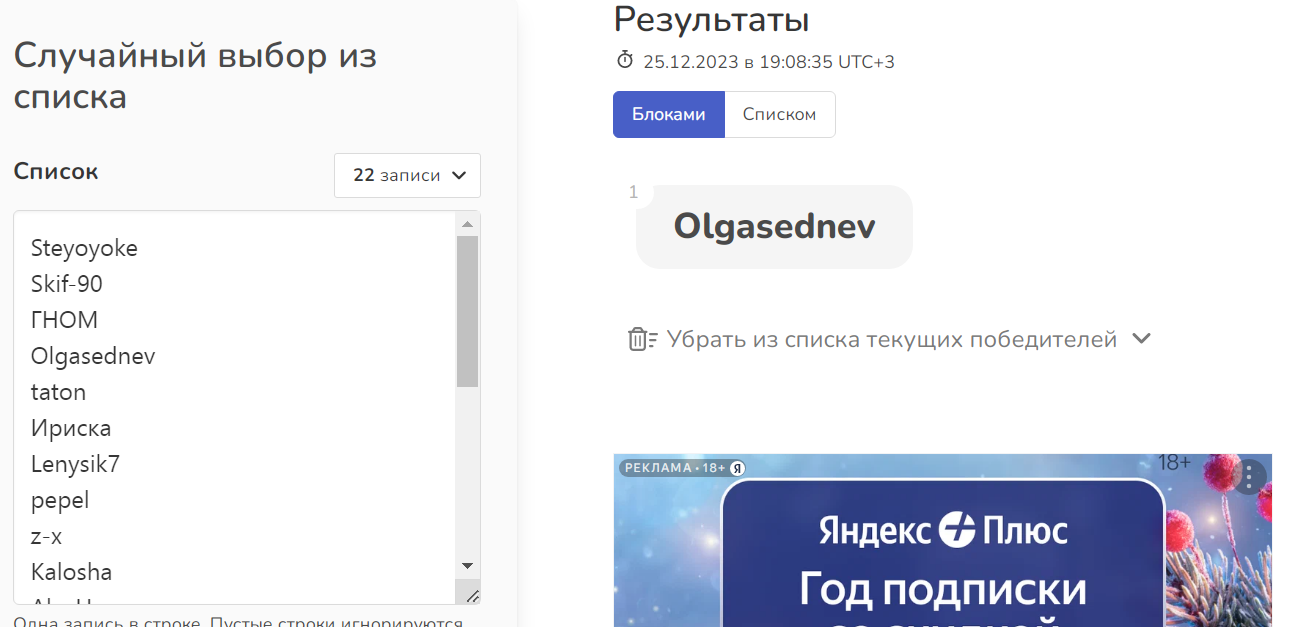Click the РЕКЛАМА 18+ ad label badge

(x=683, y=468)
